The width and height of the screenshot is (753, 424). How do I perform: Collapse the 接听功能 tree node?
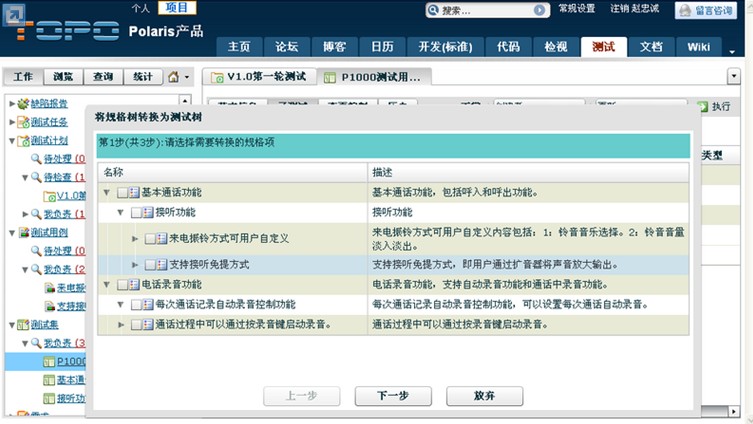[121, 212]
